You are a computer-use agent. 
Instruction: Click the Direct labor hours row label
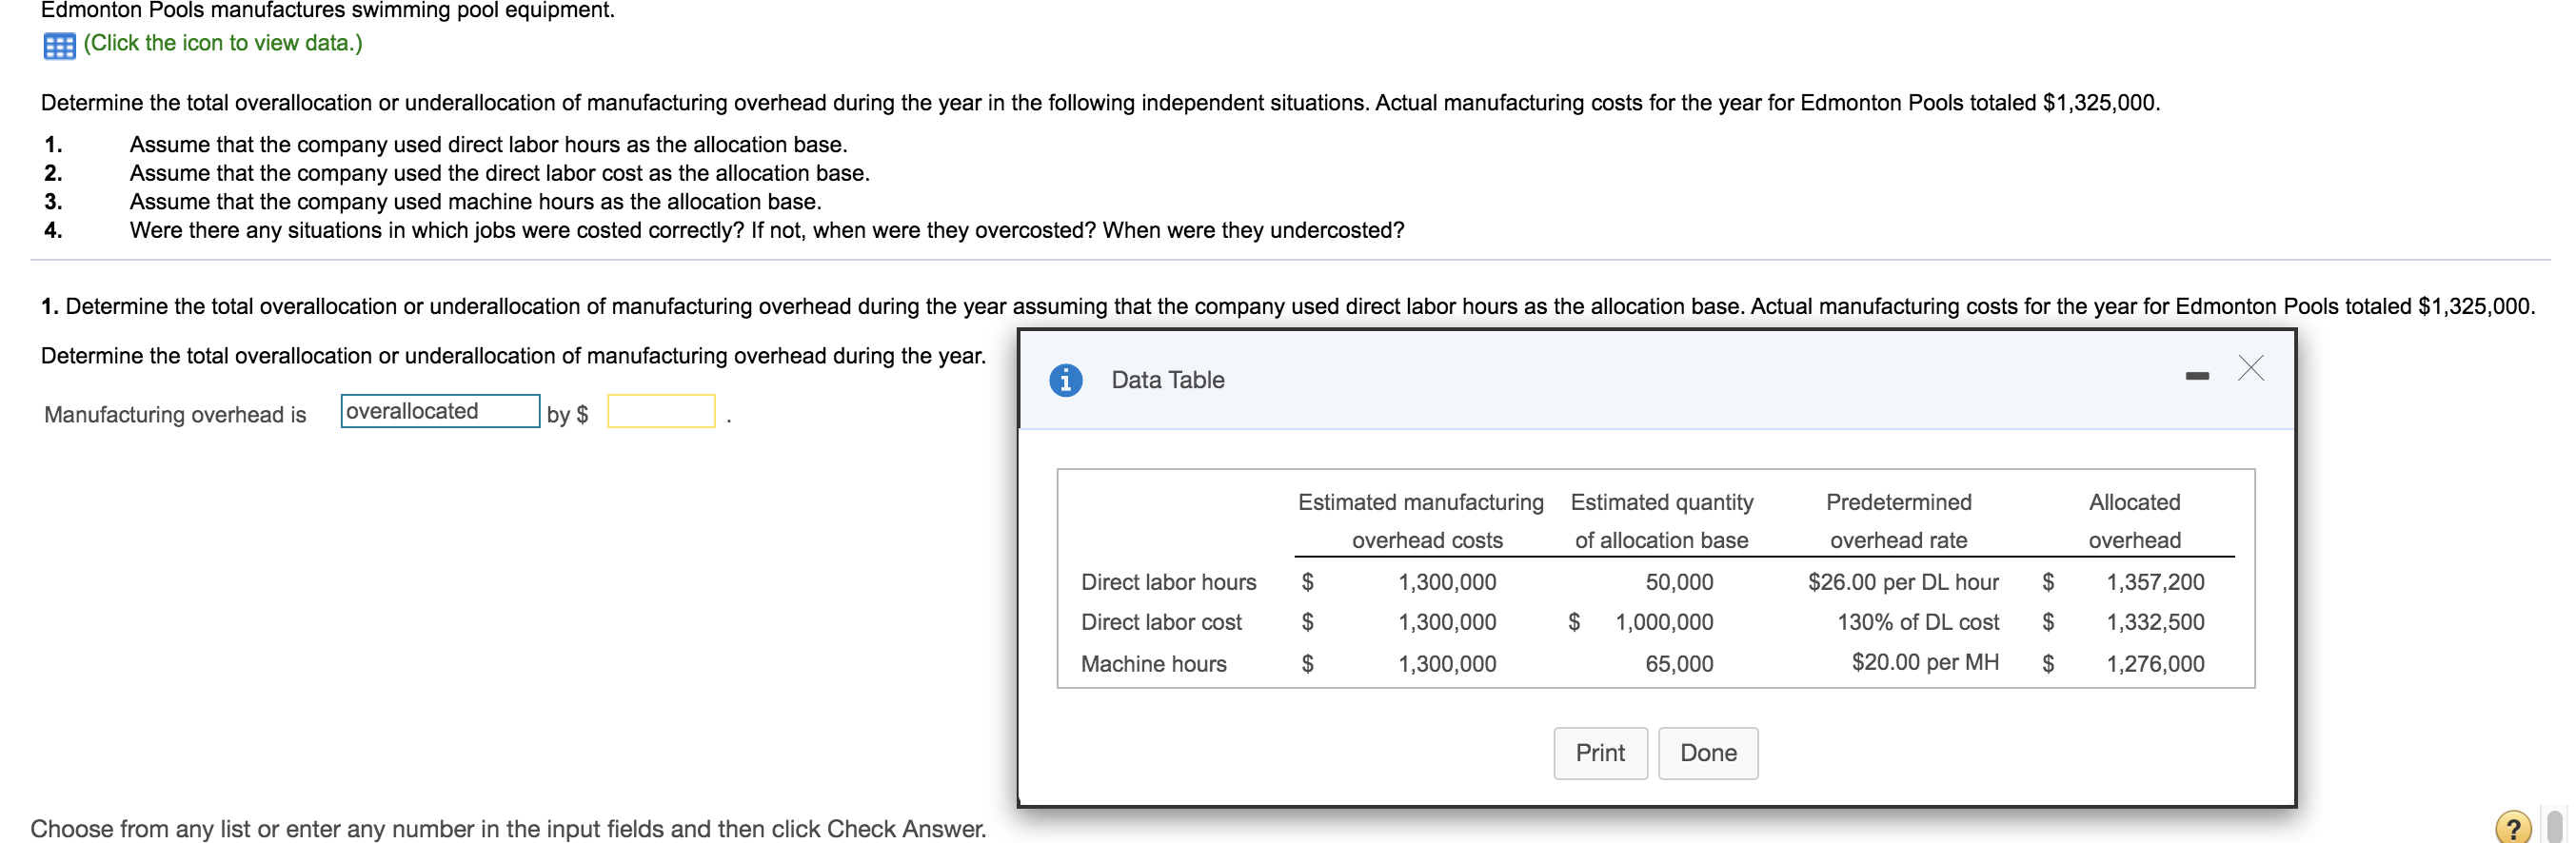[1168, 582]
